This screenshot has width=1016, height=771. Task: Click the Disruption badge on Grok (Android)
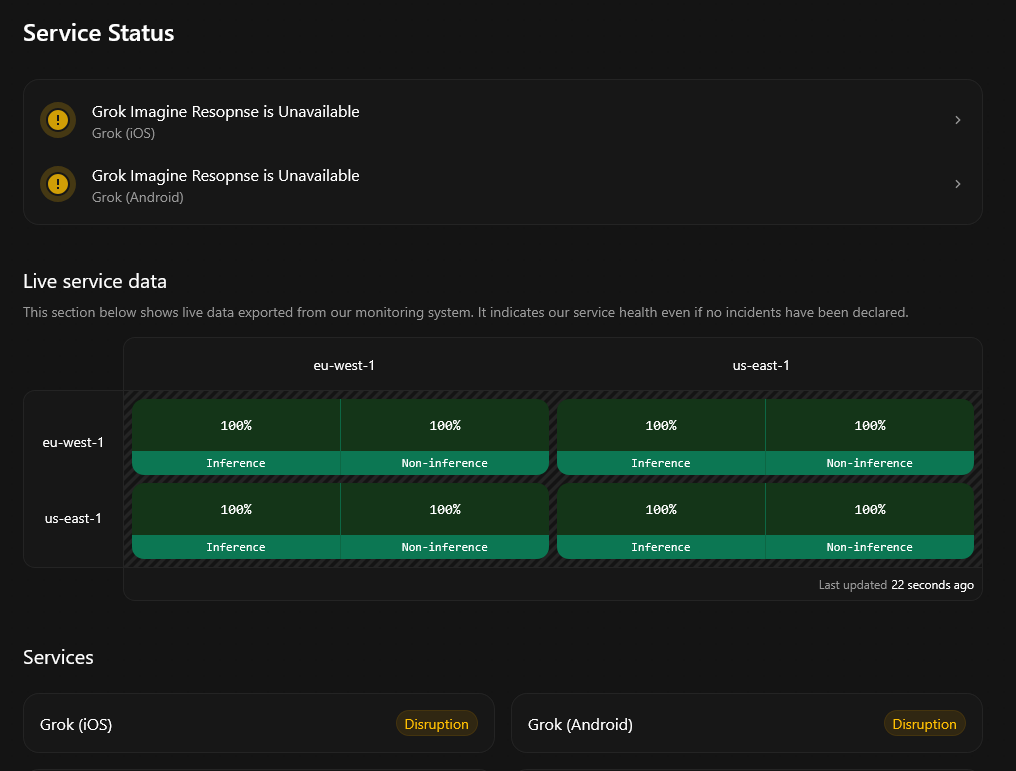coord(924,724)
